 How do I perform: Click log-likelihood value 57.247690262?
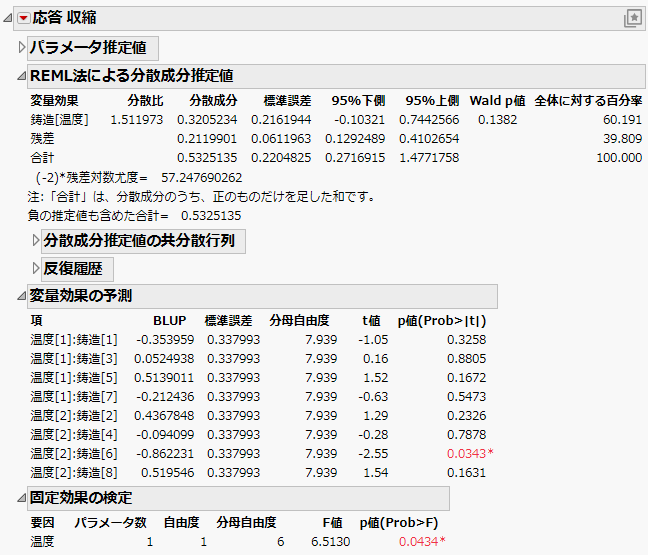tap(202, 178)
